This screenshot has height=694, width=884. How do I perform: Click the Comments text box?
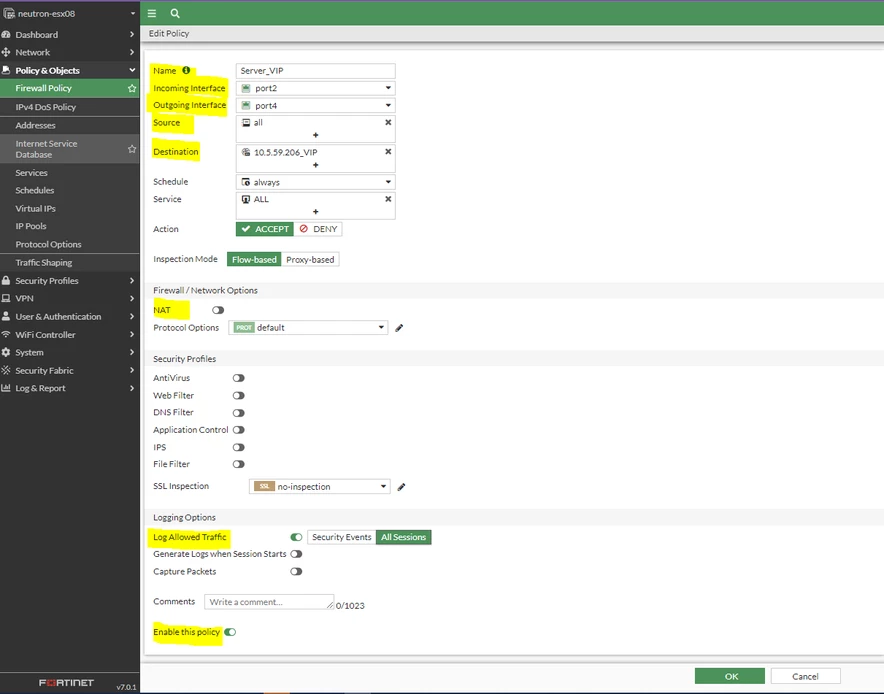click(x=269, y=602)
